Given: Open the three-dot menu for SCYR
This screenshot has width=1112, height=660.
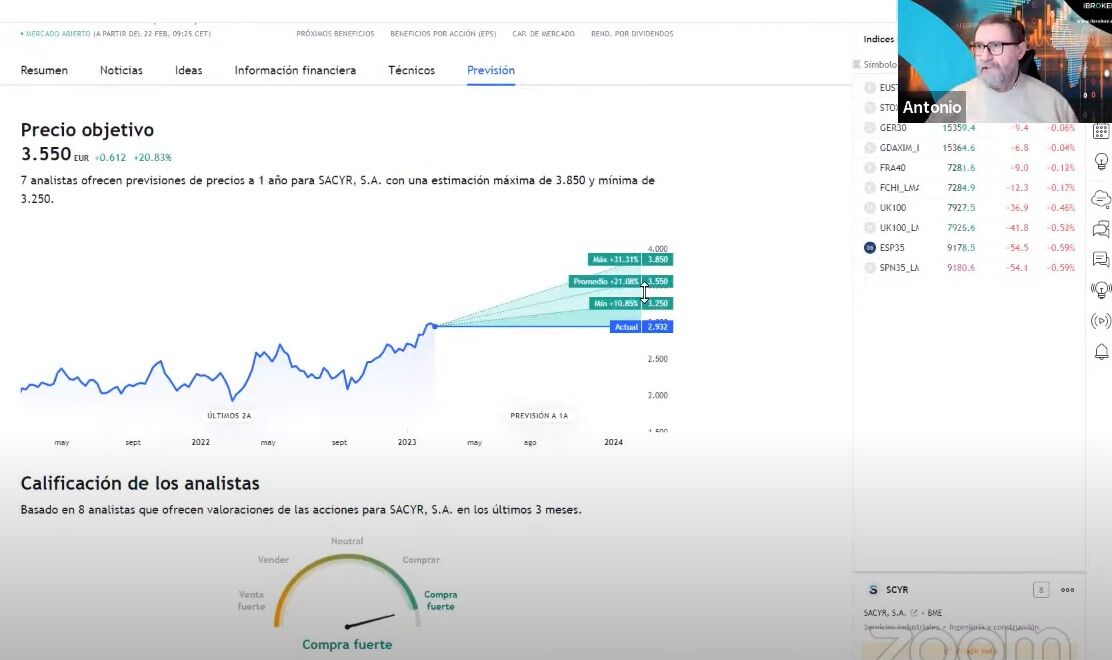Looking at the screenshot, I should [x=1067, y=590].
